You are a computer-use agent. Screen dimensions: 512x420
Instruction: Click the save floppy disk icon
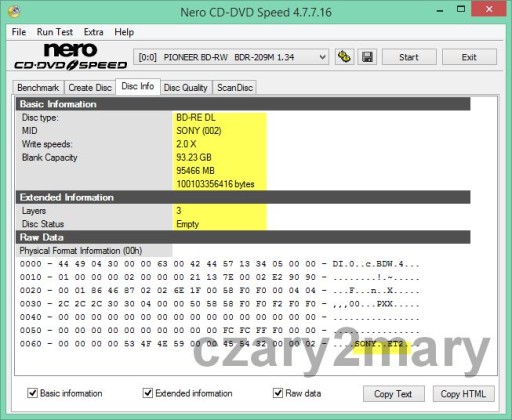click(367, 57)
